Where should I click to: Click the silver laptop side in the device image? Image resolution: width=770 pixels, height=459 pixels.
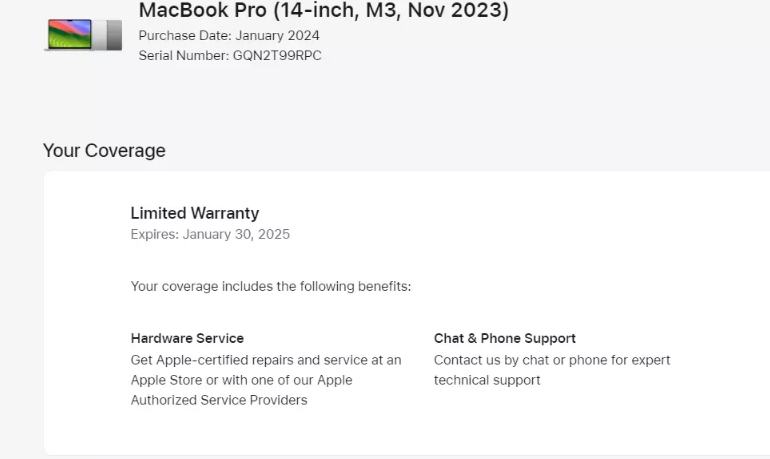tap(112, 34)
